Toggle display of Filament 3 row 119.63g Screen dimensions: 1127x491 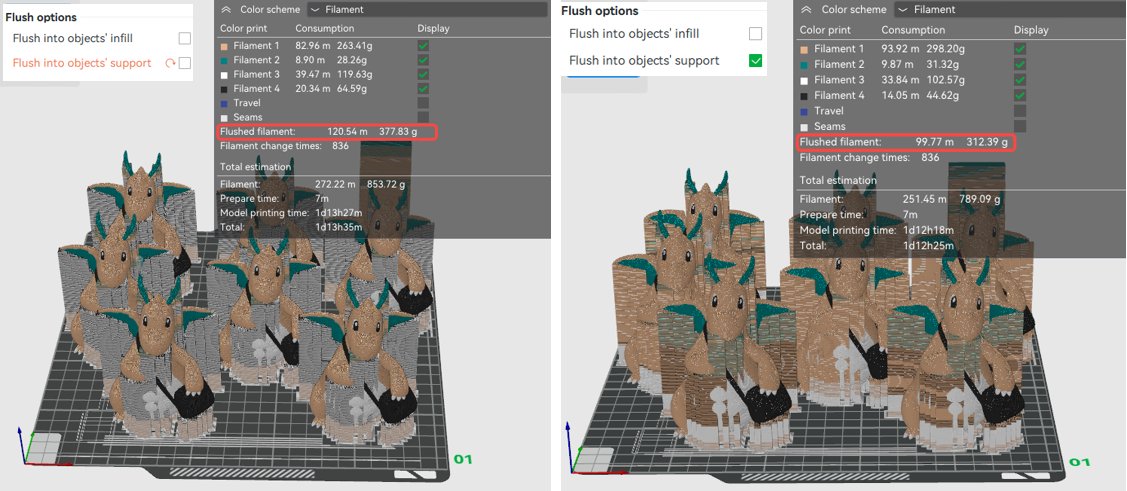pos(423,74)
